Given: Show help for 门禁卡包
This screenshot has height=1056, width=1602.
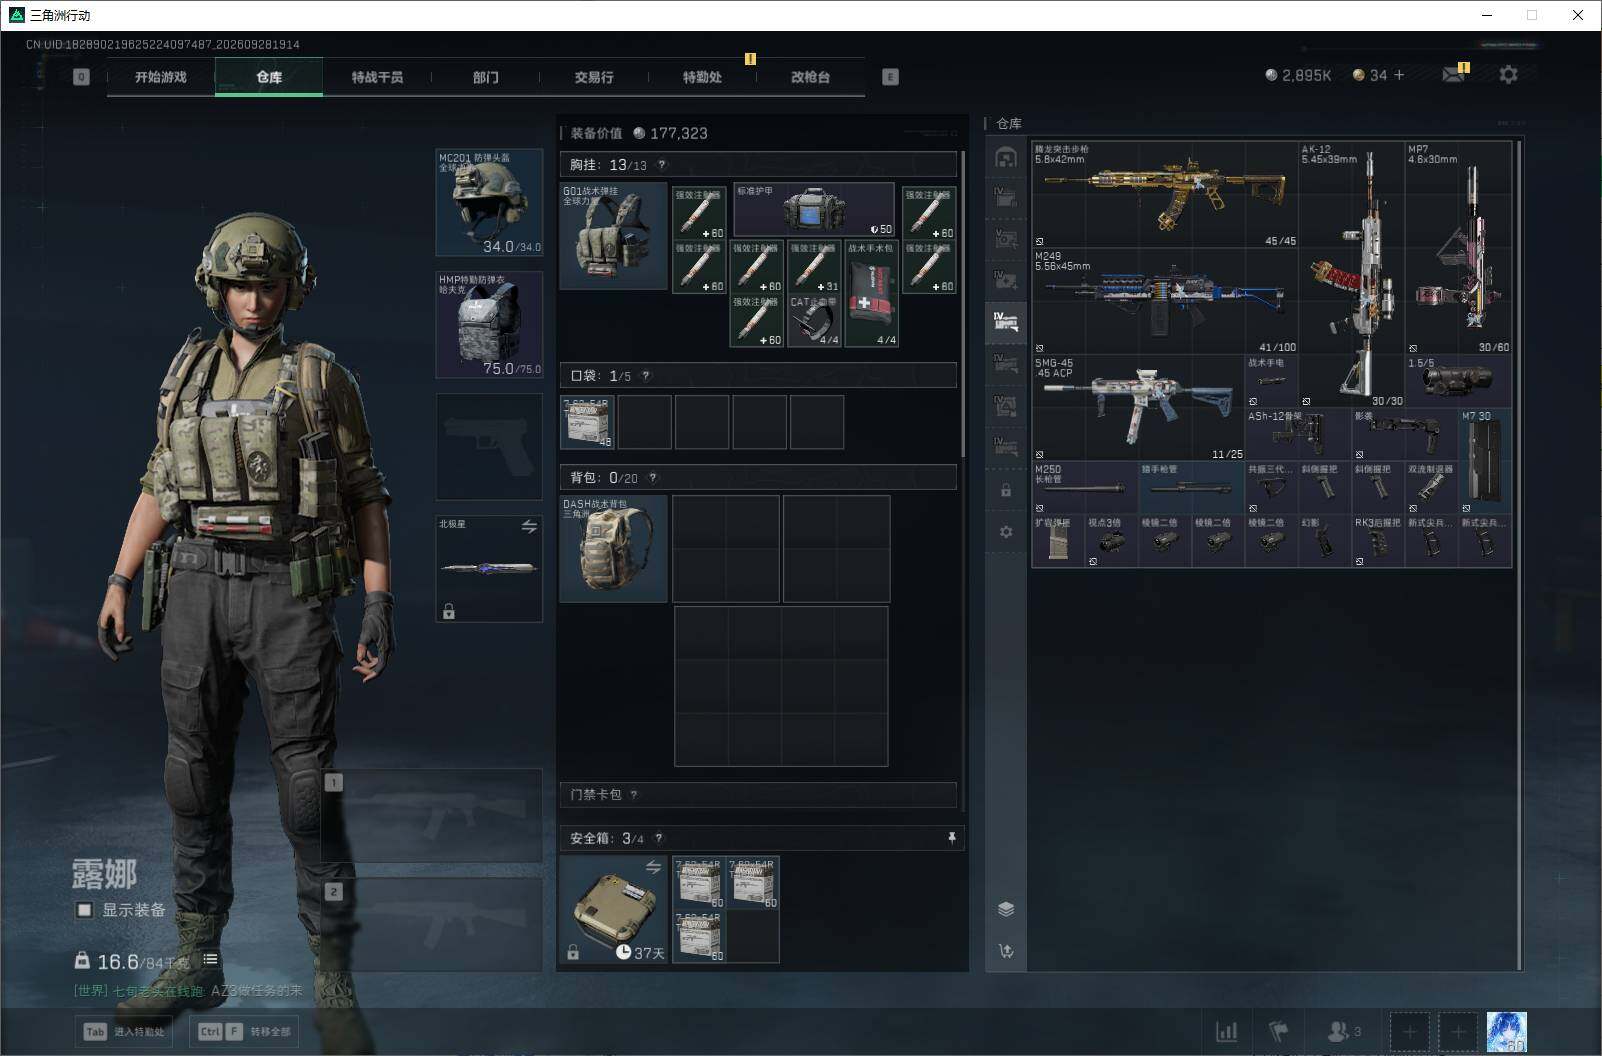Looking at the screenshot, I should click(634, 795).
